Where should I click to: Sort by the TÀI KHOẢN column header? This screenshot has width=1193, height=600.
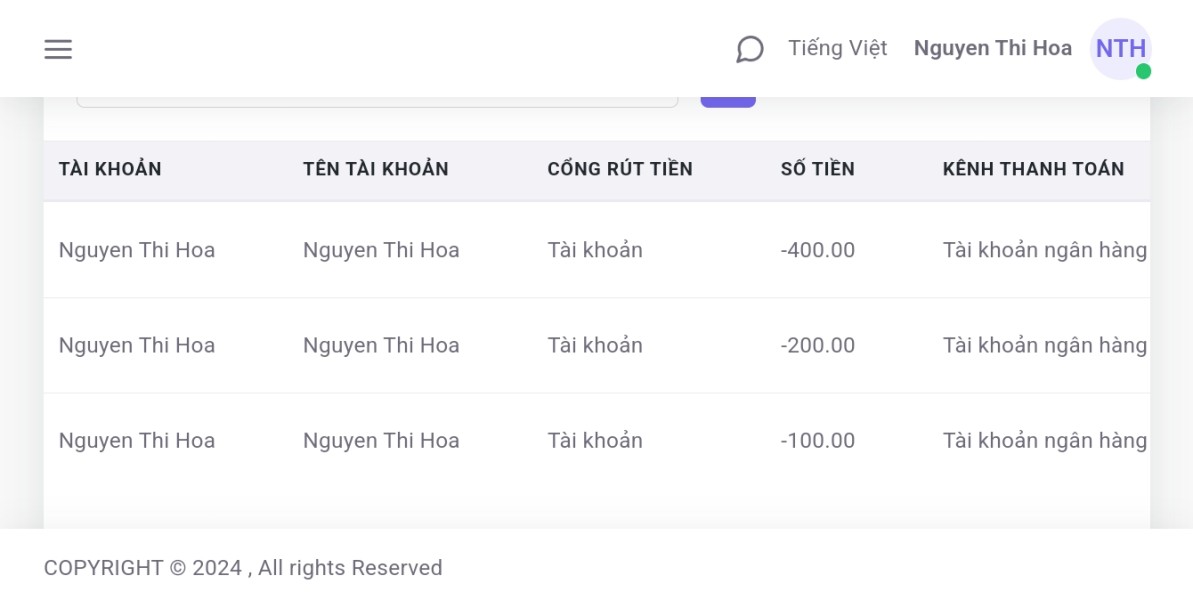pyautogui.click(x=110, y=169)
